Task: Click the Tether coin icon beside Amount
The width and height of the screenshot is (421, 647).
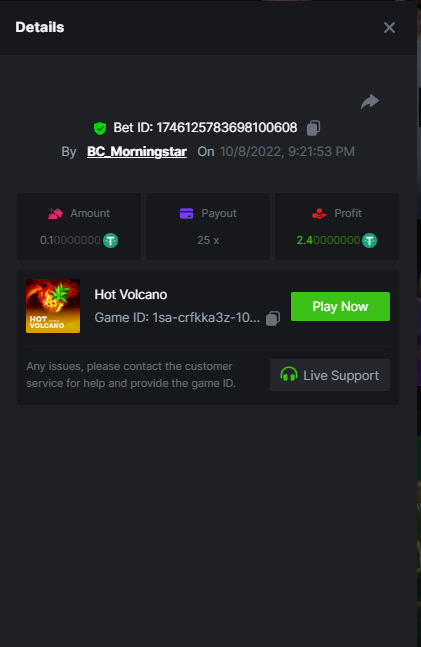Action: tap(111, 240)
